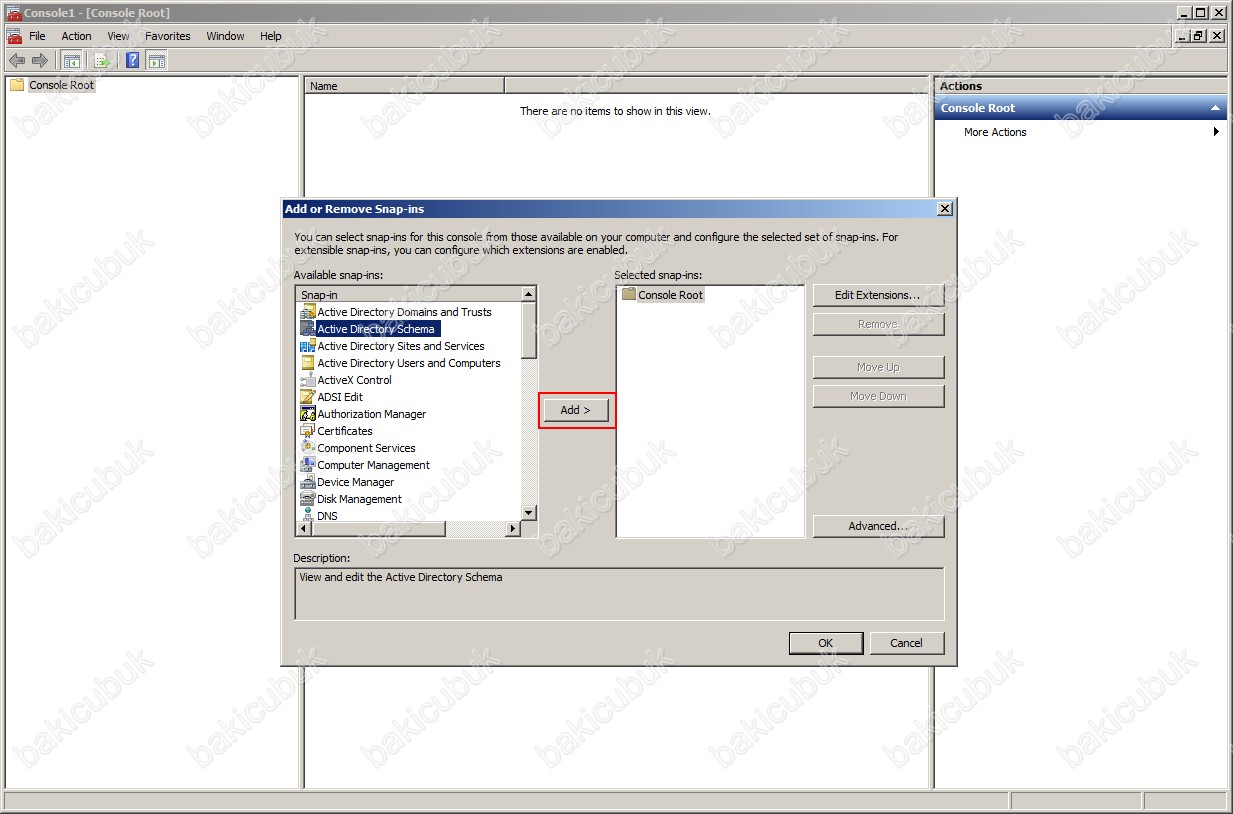
Task: Click the greyed-out Move Down button
Action: 878,396
